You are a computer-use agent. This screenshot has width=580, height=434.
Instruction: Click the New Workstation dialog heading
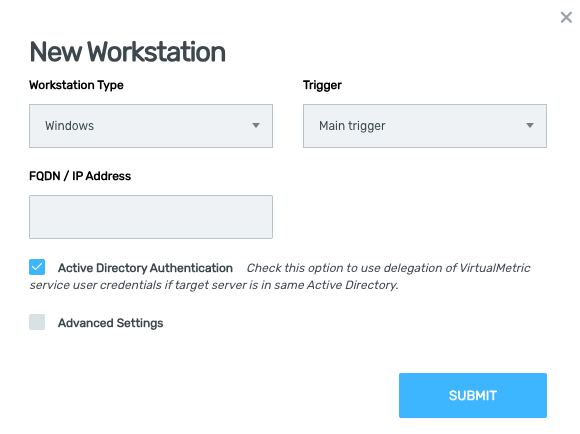[127, 52]
